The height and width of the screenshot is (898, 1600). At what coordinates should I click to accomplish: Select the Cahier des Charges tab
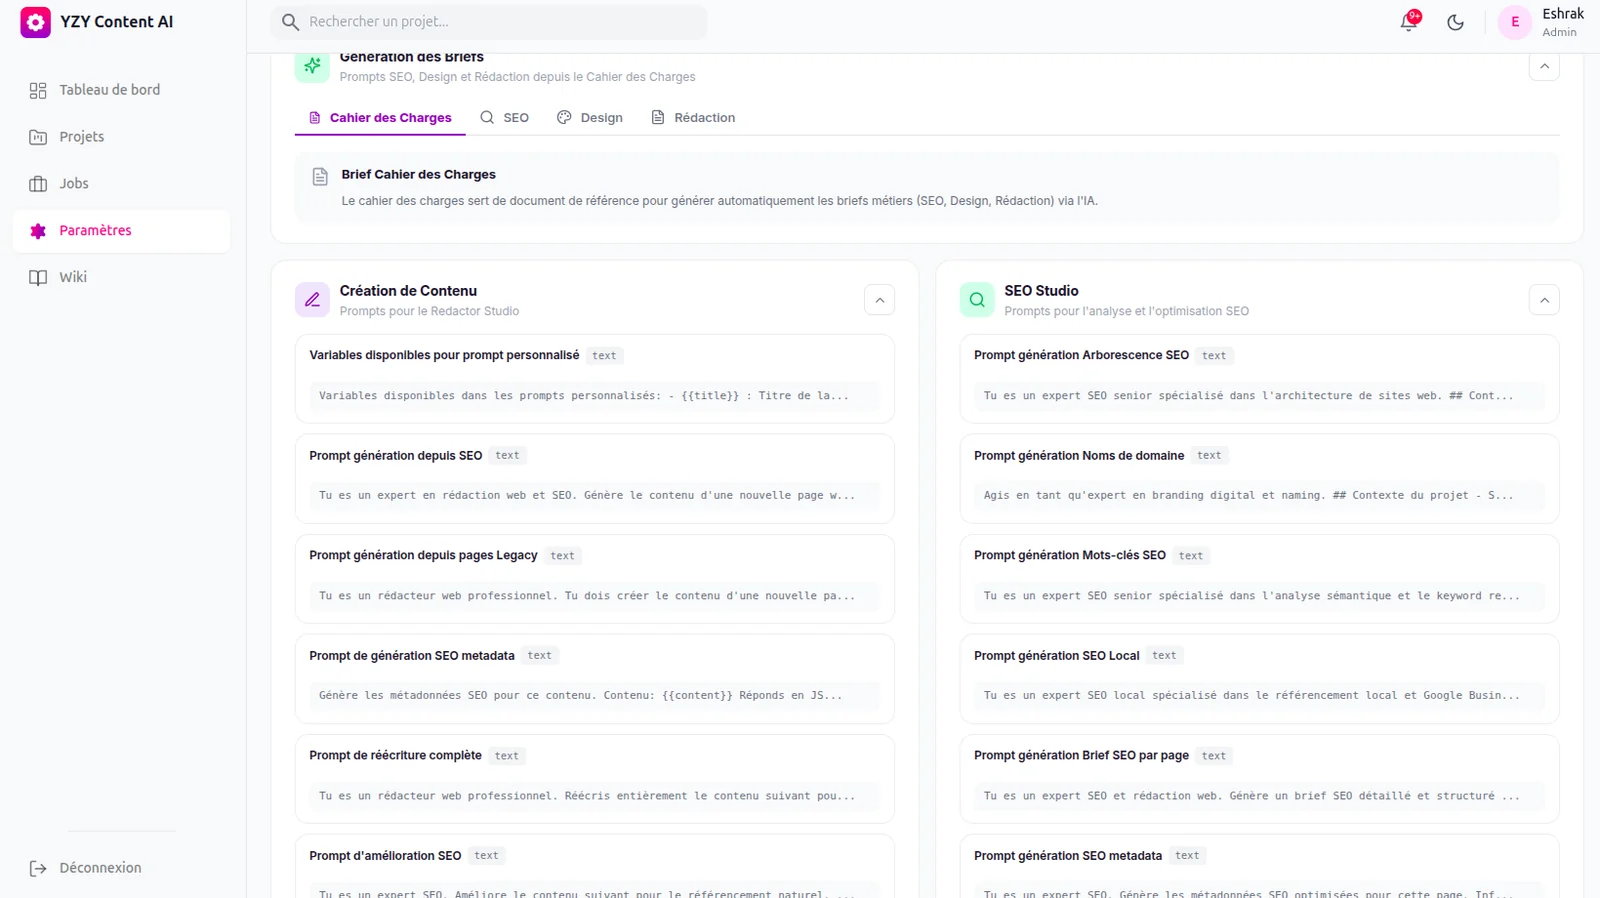pos(380,118)
